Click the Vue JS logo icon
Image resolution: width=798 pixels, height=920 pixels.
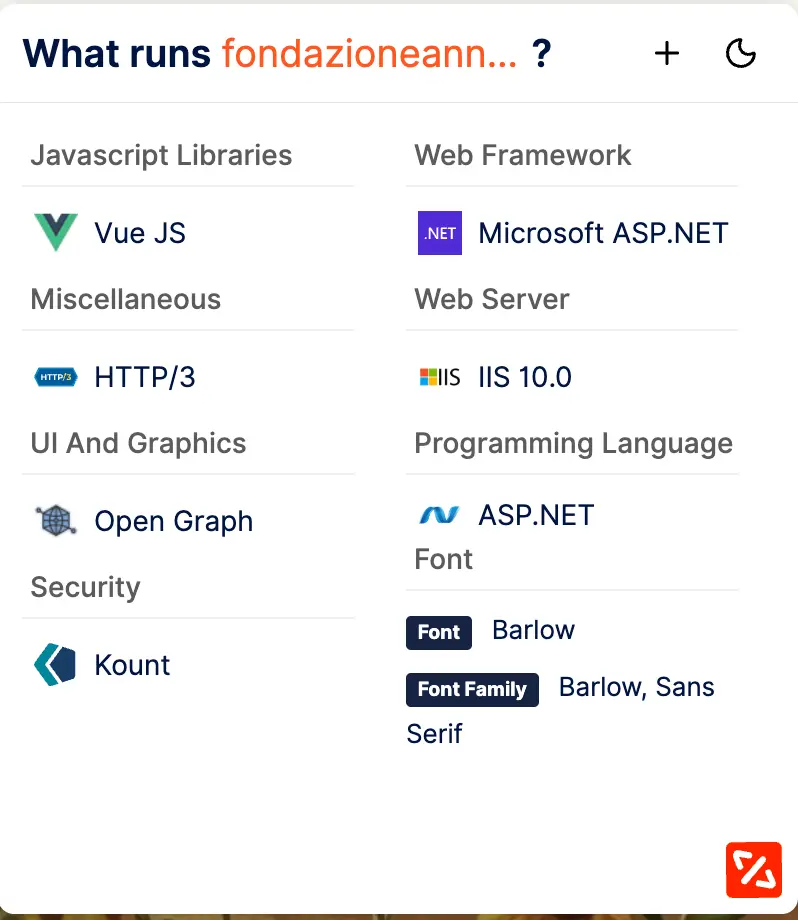55,233
